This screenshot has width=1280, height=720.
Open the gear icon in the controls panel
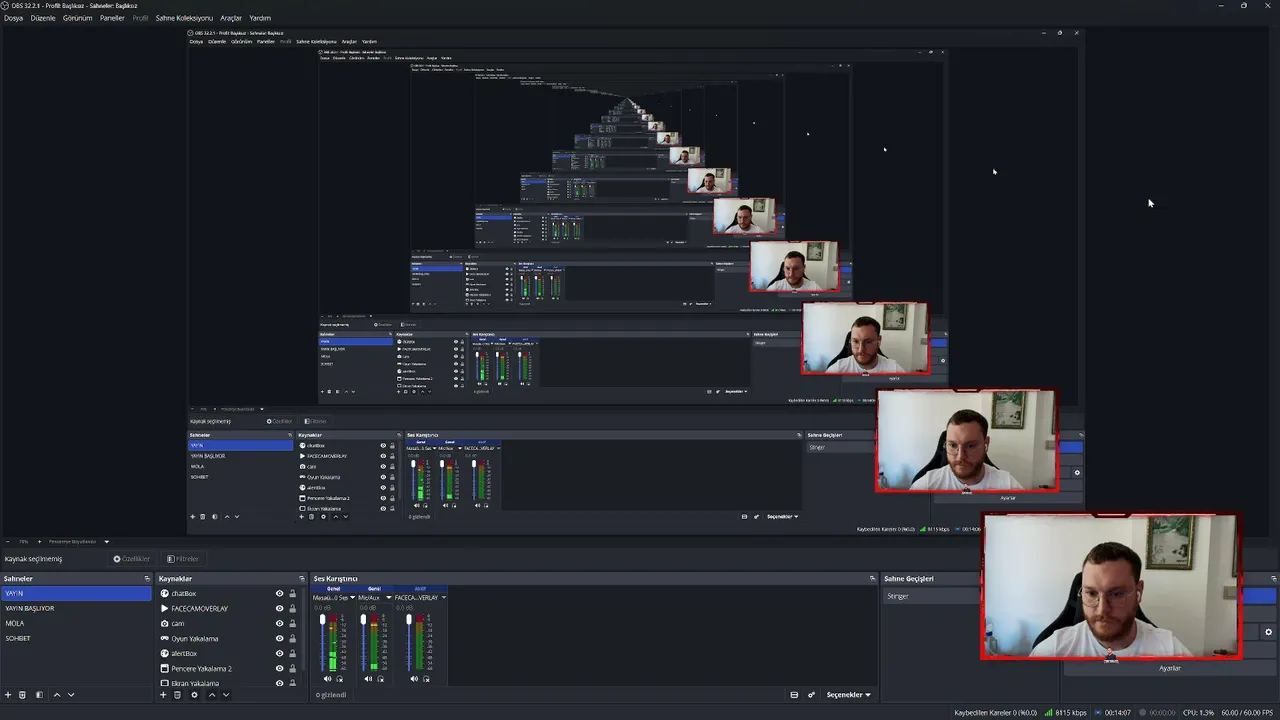[x=1269, y=632]
